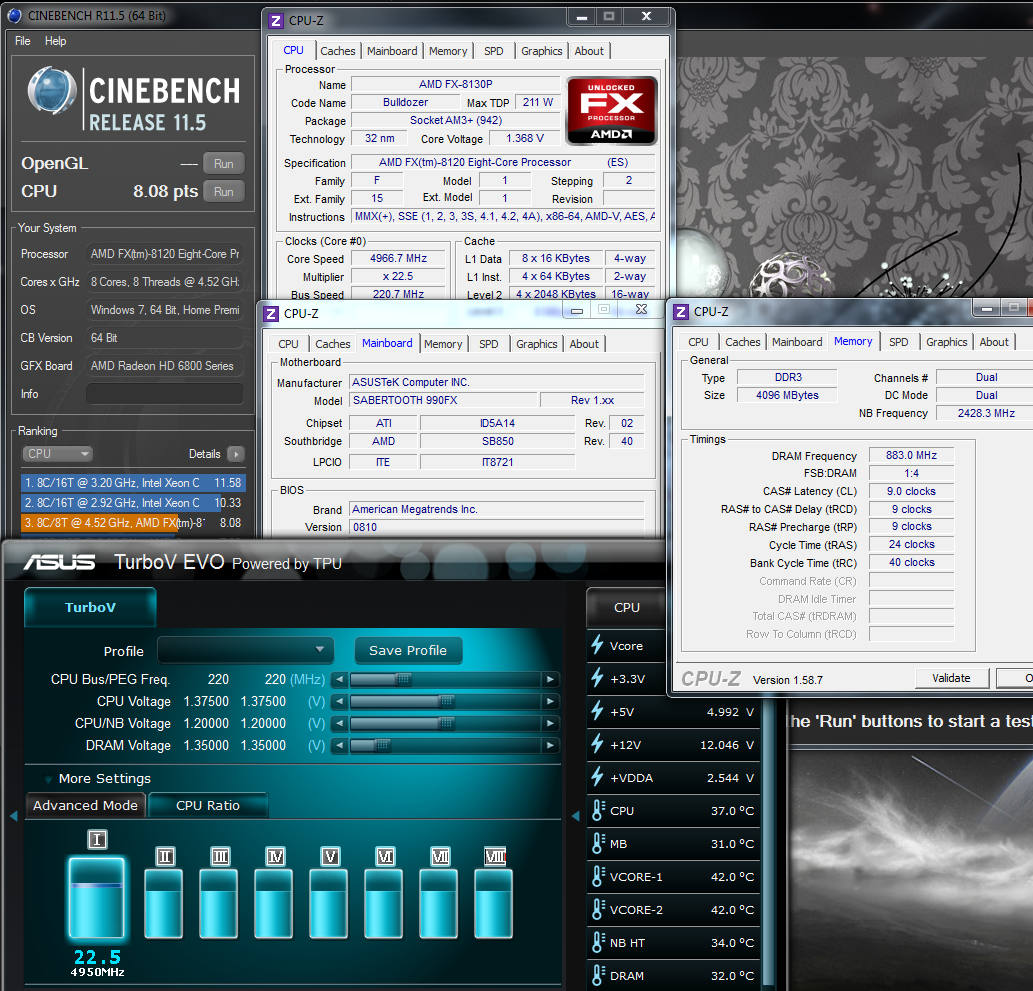Click the DRAM thermometer icon
The height and width of the screenshot is (991, 1033).
598,975
